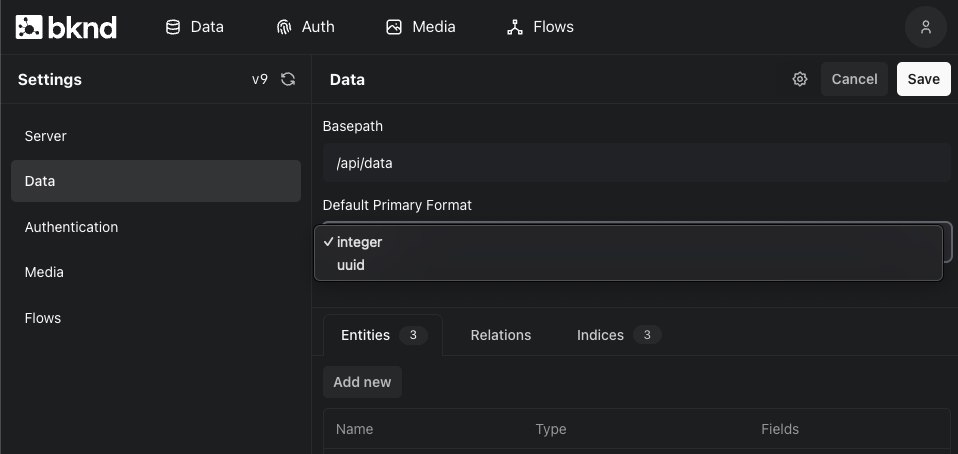The image size is (958, 454).
Task: Switch to the Entities tab
Action: coord(382,335)
